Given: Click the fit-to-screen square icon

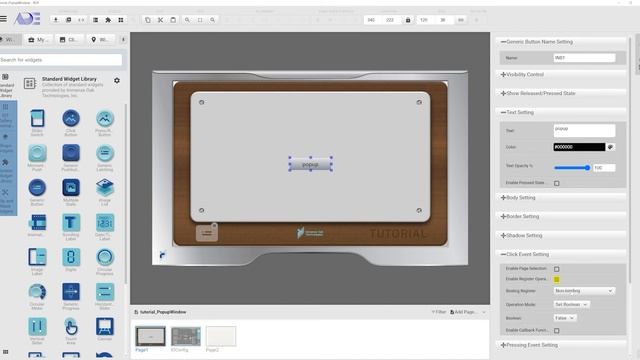Looking at the screenshot, I should pos(200,20).
